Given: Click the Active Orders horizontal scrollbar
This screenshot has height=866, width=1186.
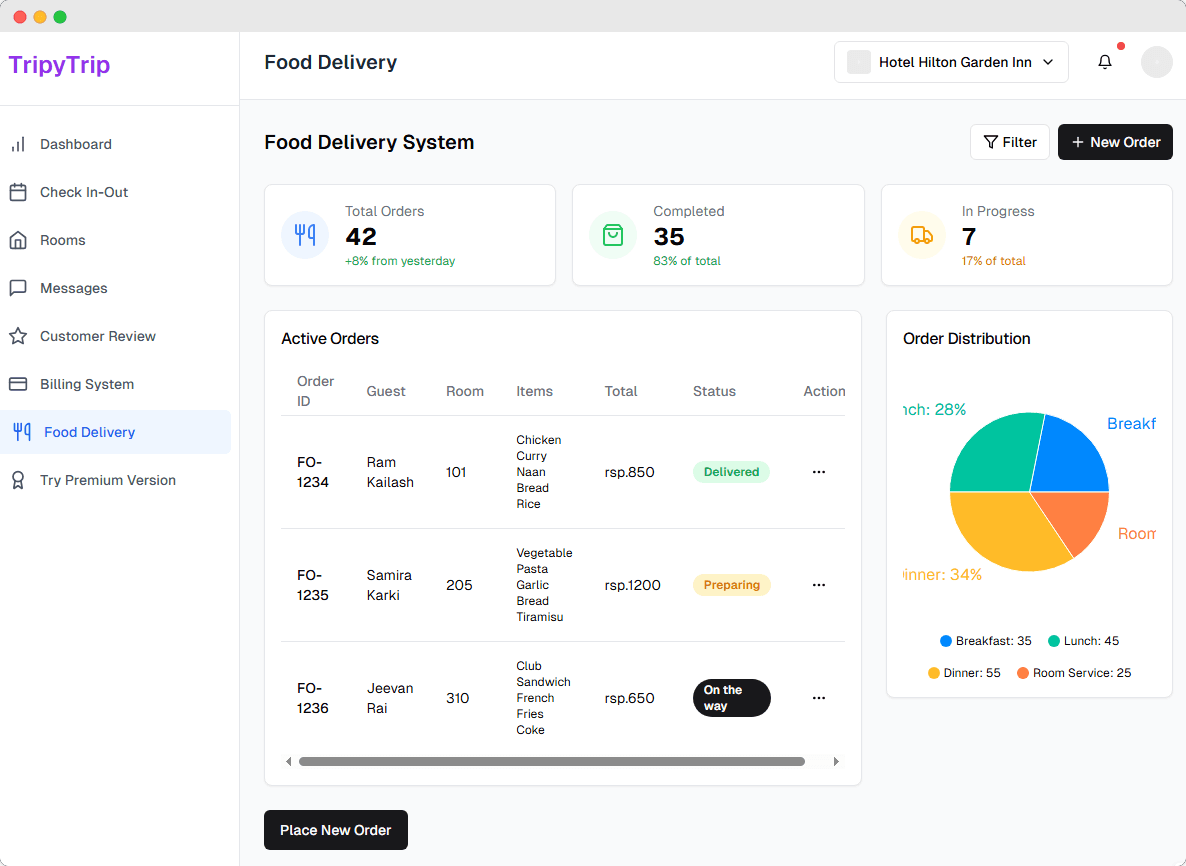Looking at the screenshot, I should tap(551, 762).
